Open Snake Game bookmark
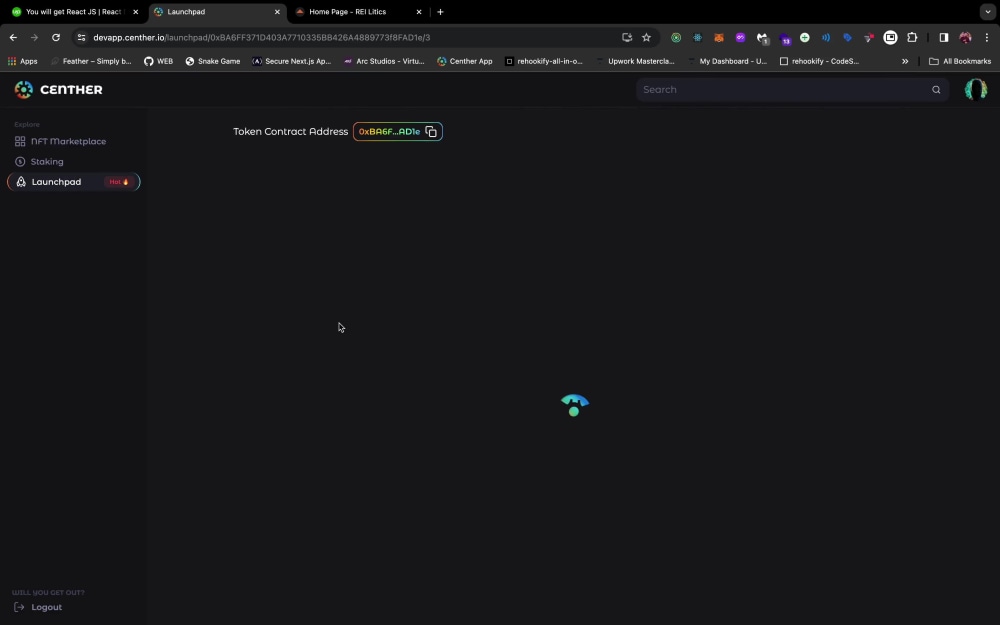Image resolution: width=1000 pixels, height=625 pixels. click(x=212, y=61)
